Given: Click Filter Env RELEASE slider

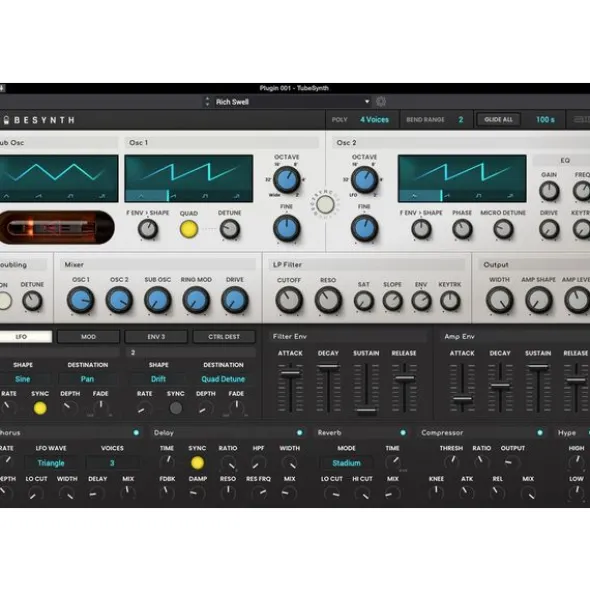Looking at the screenshot, I should point(404,388).
